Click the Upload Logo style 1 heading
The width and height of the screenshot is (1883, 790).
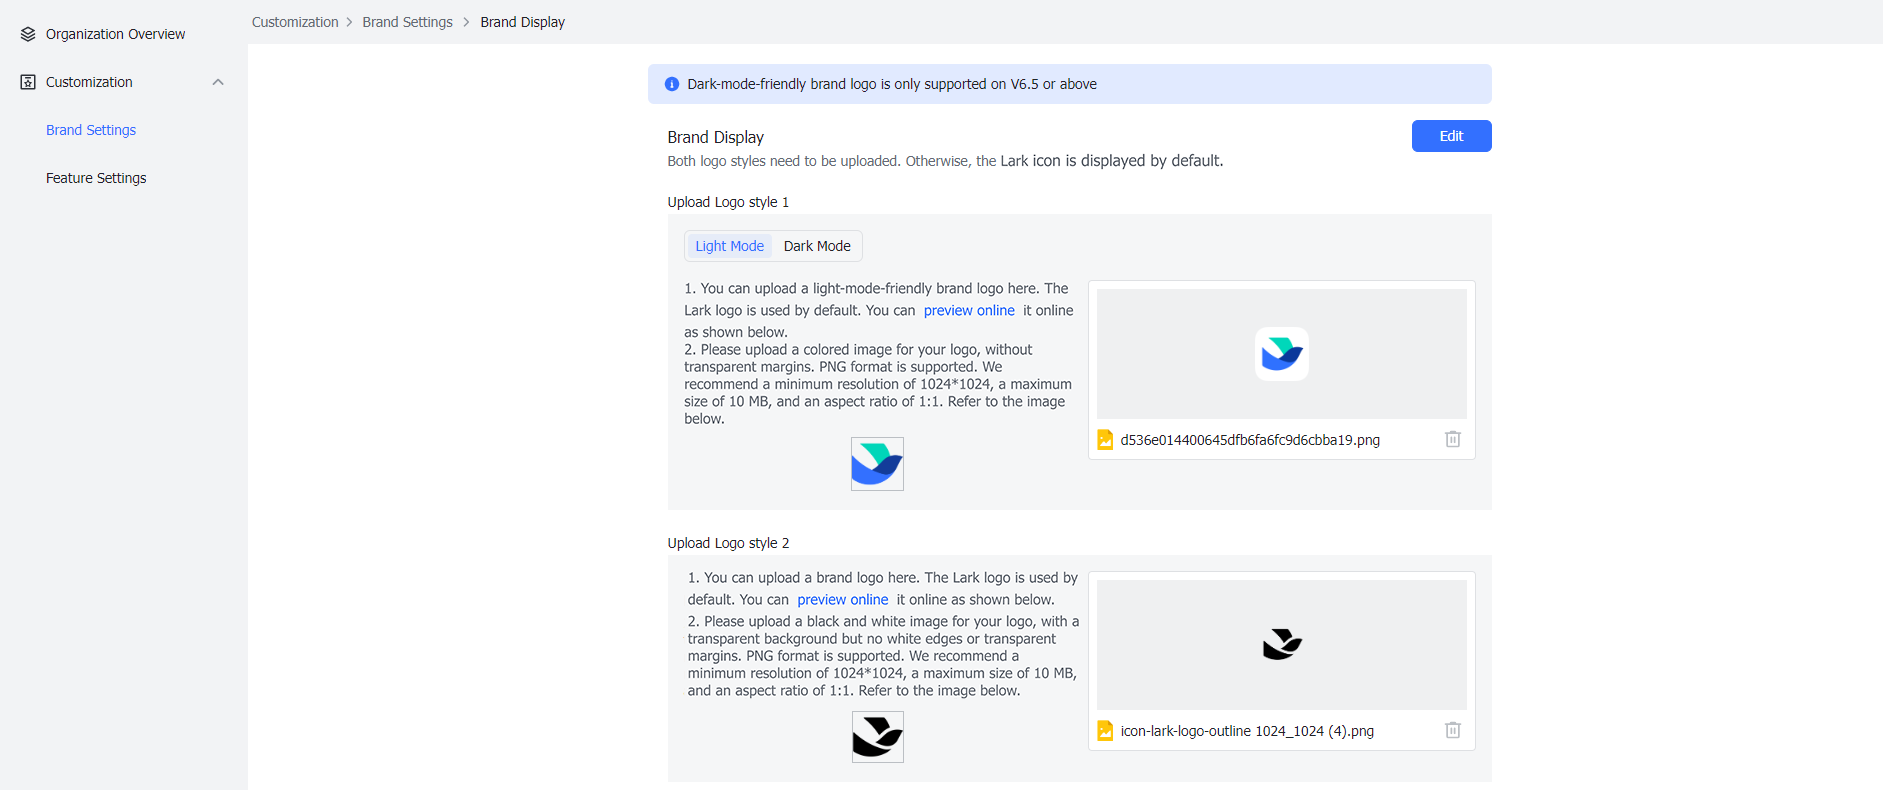click(x=728, y=202)
